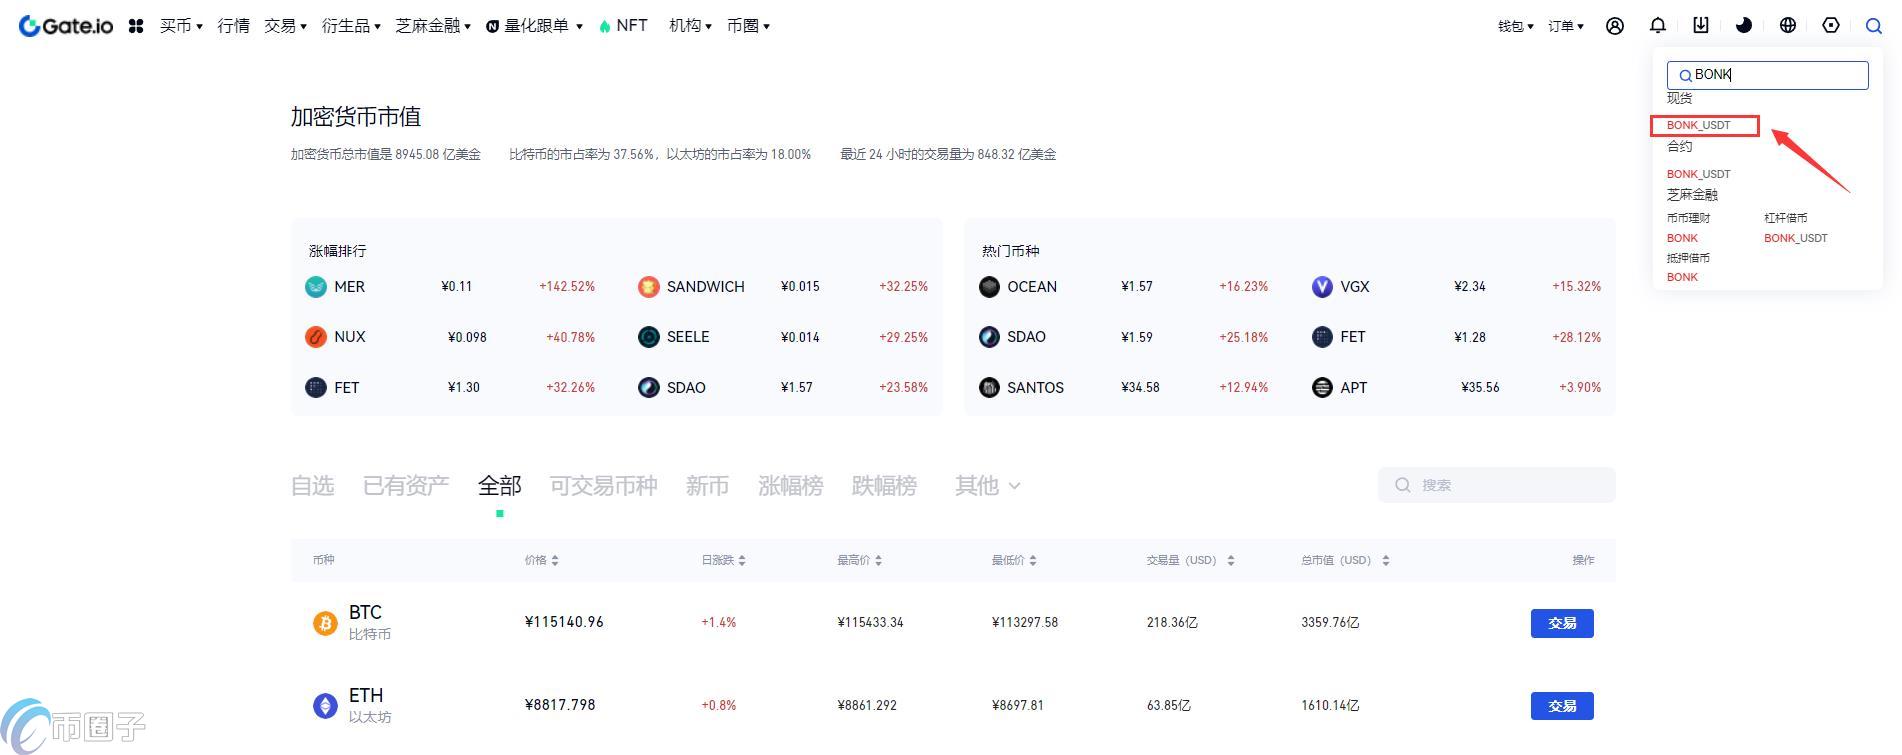Screen dimensions: 1902x755
Task: Open the hexagon settings icon
Action: [1831, 26]
